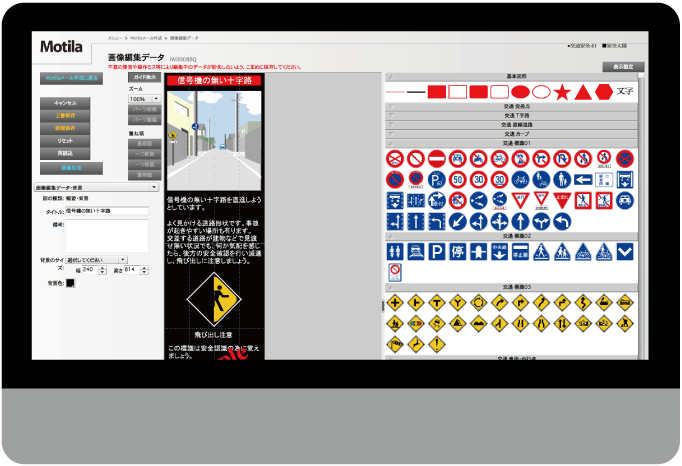
Task: Collapse the 交通 標識01 section
Action: (511, 143)
